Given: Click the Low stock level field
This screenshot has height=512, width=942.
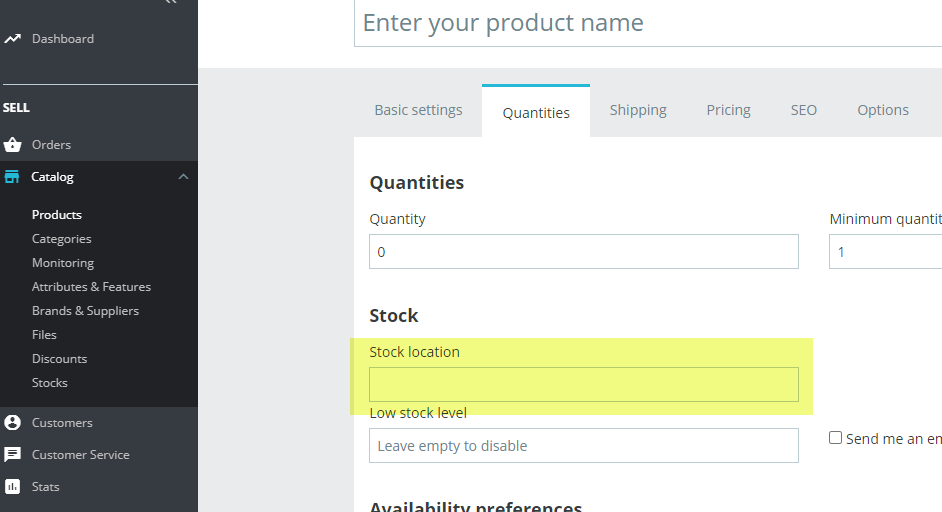Looking at the screenshot, I should pos(584,446).
